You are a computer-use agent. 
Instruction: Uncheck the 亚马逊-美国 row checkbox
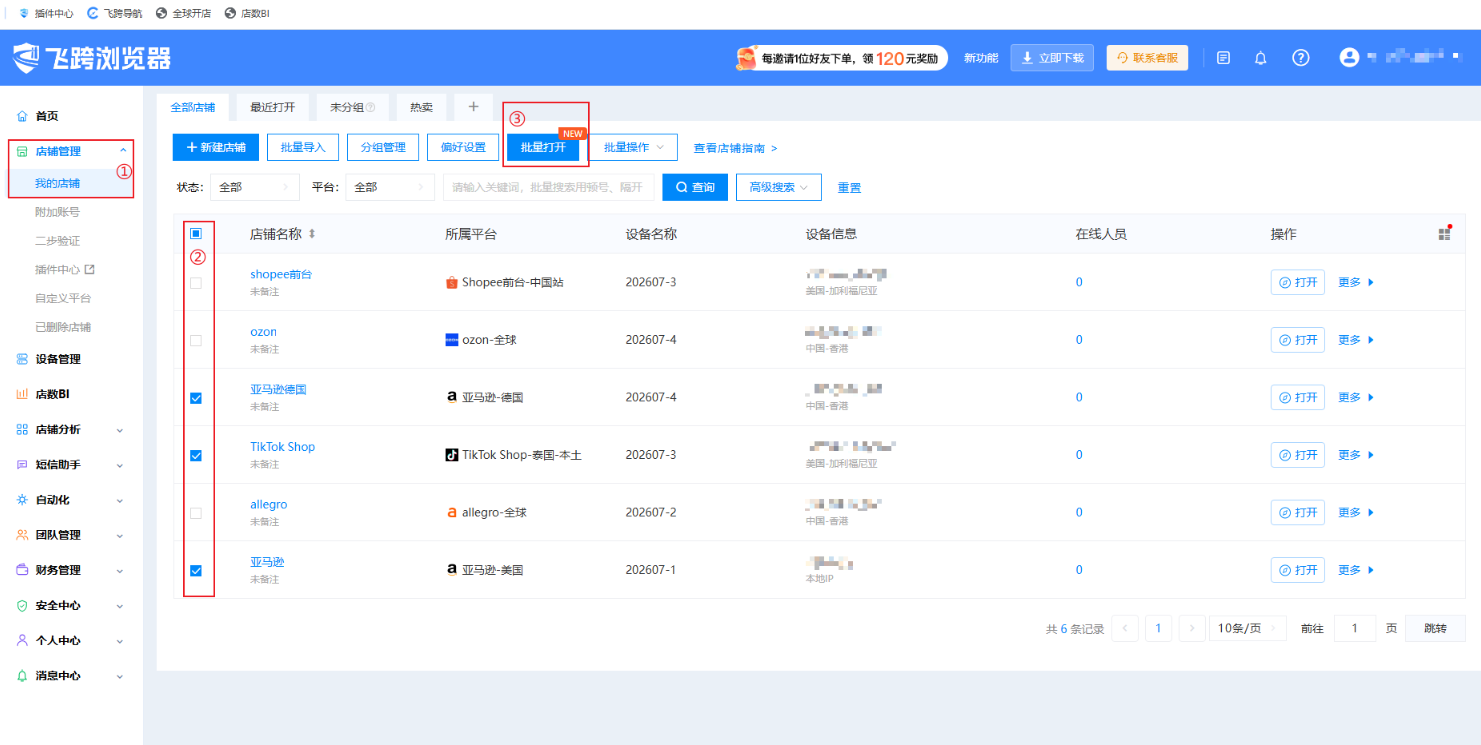[x=196, y=571]
